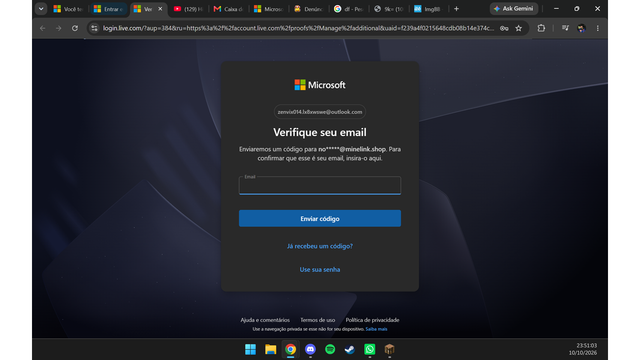
Task: Open a new browser tab
Action: pos(456,9)
